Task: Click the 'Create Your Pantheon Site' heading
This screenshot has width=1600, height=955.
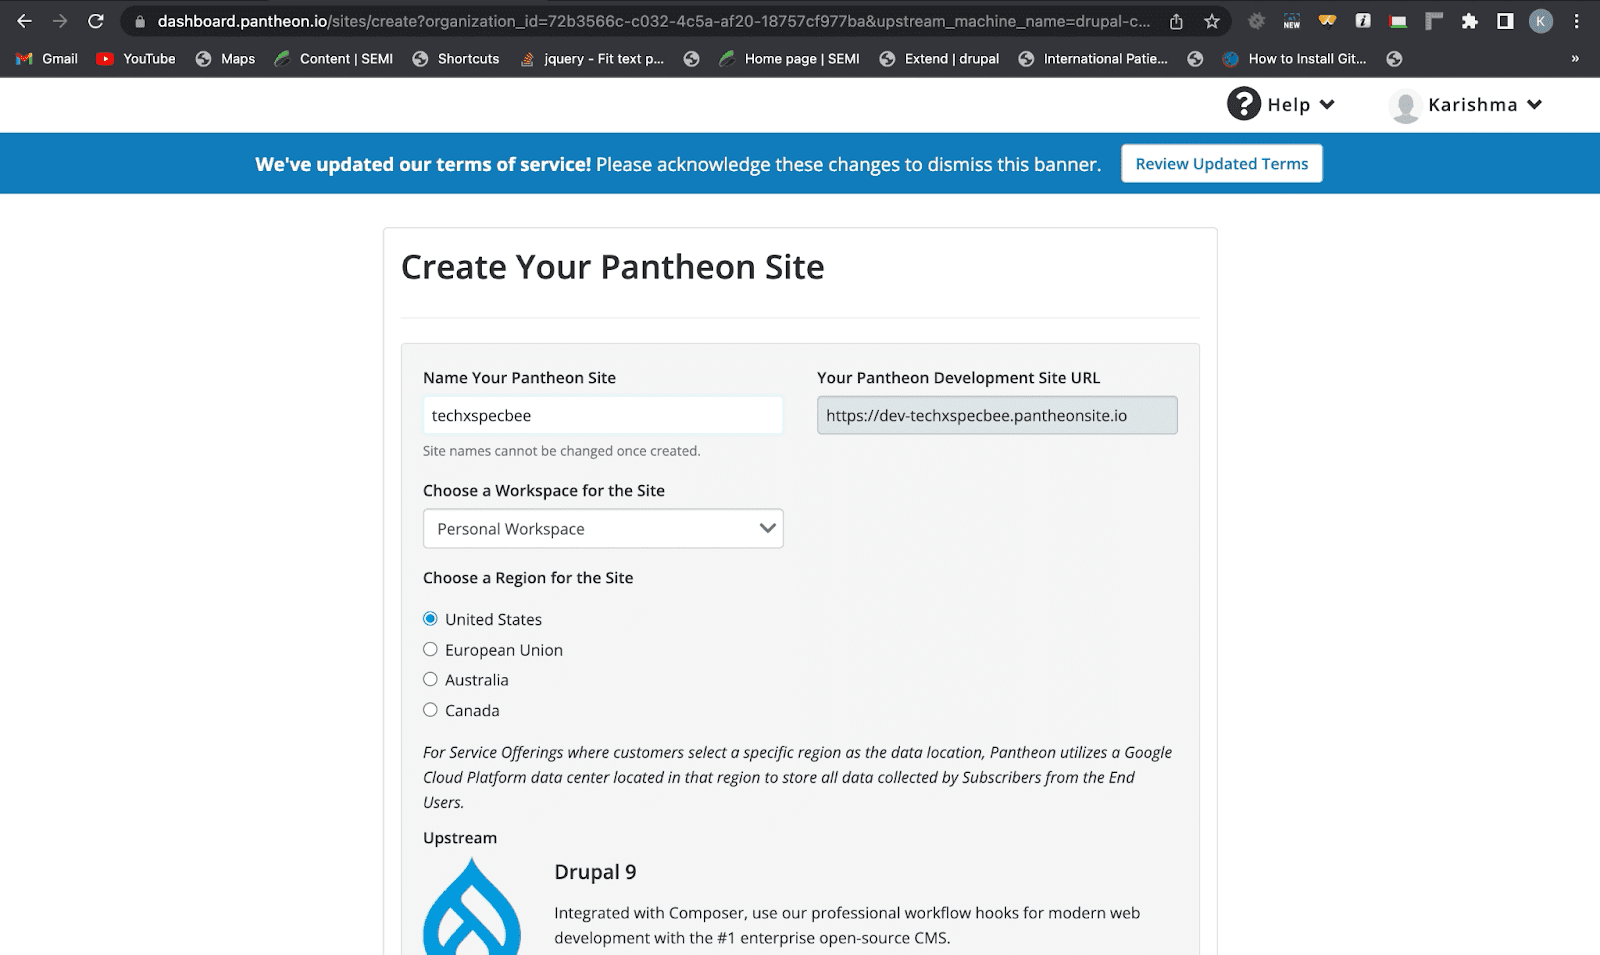Action: (612, 267)
